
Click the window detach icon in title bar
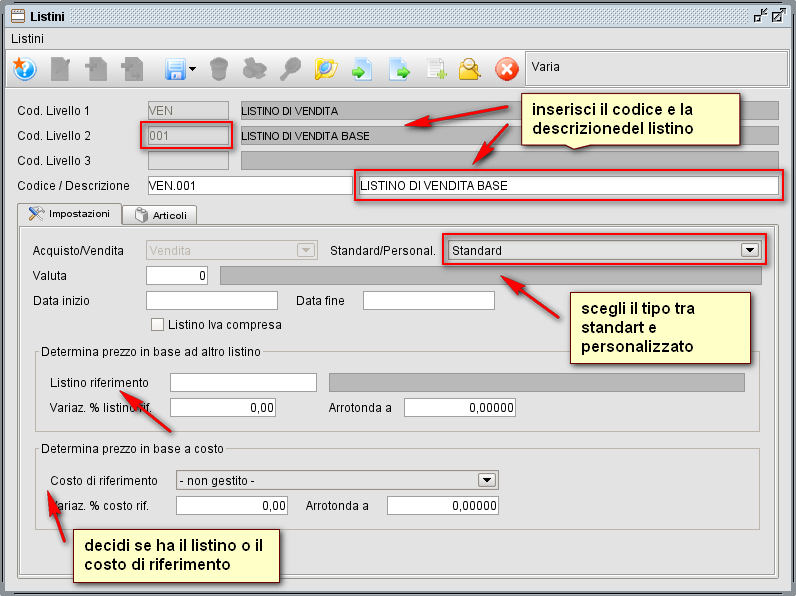[x=760, y=16]
